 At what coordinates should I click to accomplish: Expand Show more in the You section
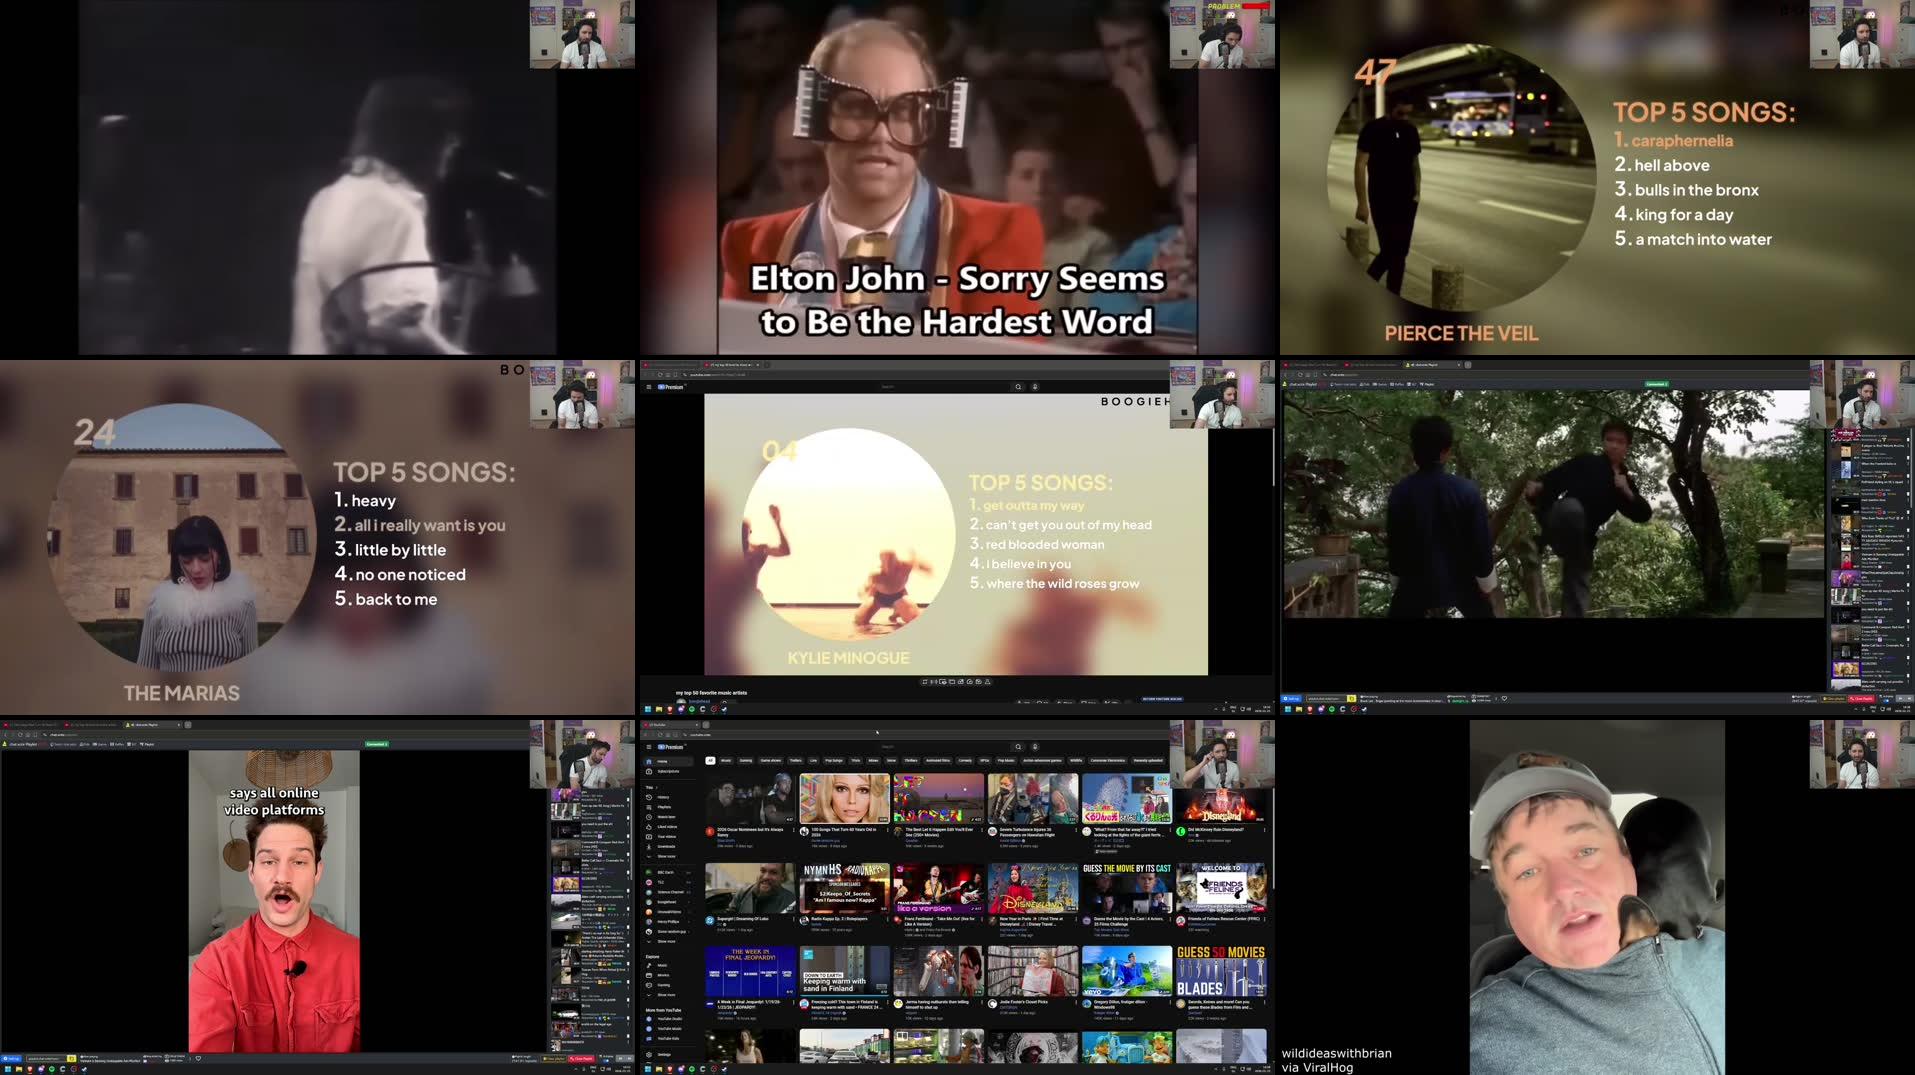[666, 856]
